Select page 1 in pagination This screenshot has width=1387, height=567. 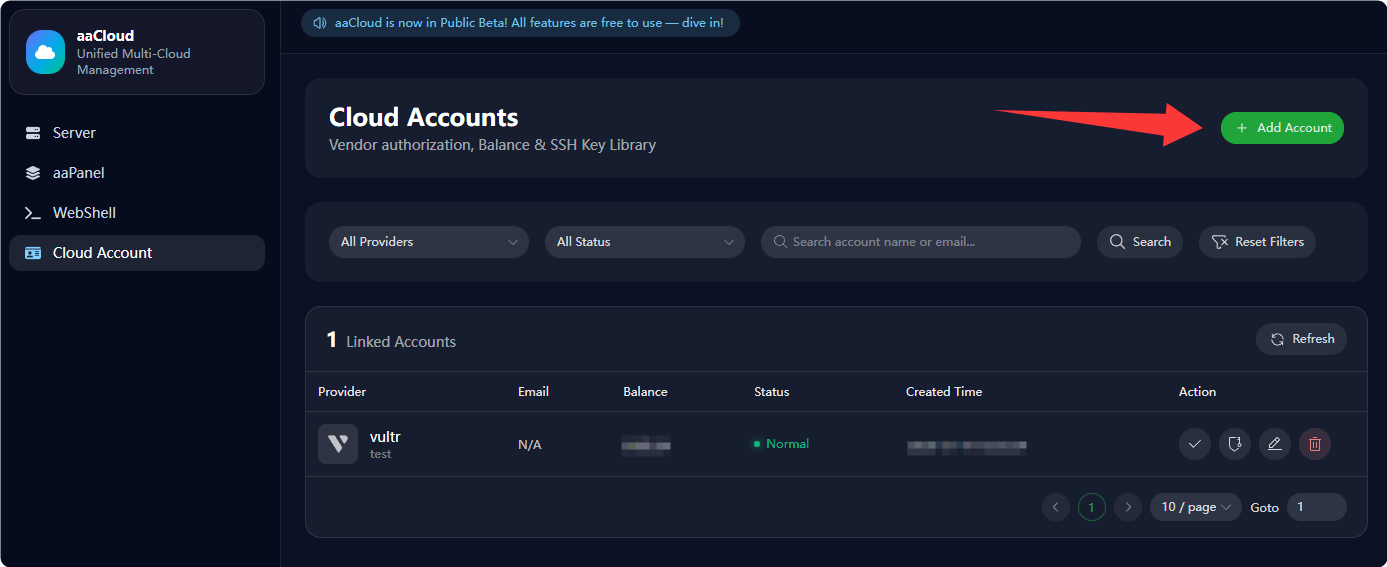coord(1091,507)
